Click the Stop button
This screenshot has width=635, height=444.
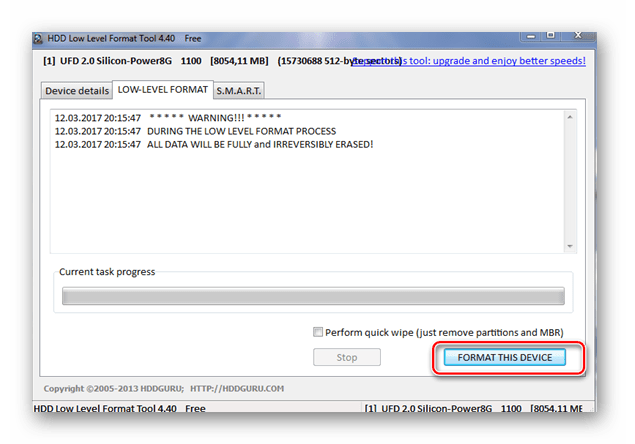tap(347, 357)
